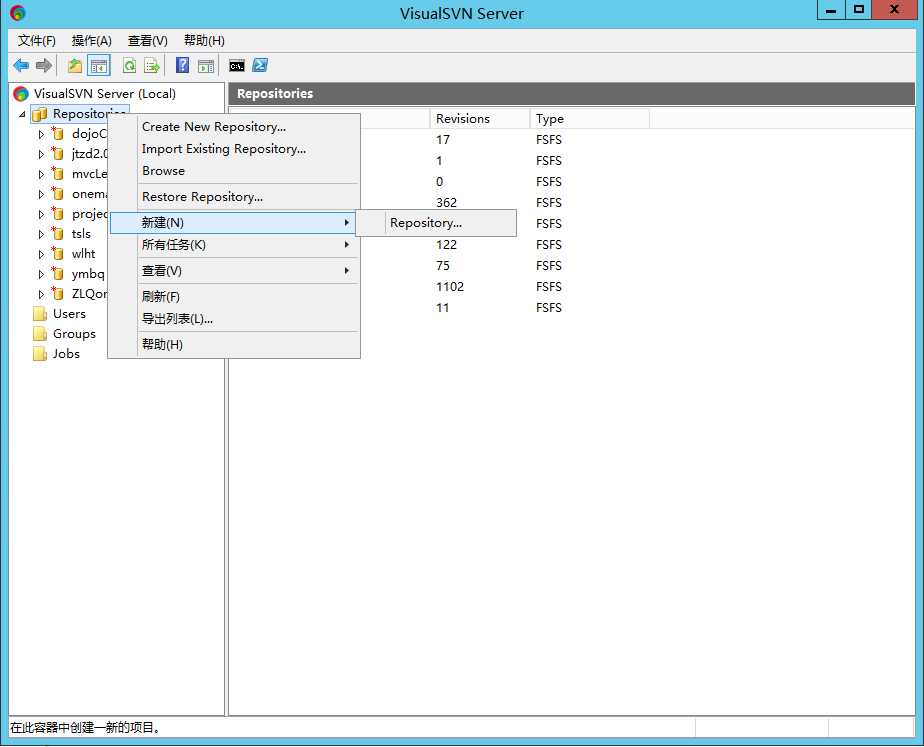This screenshot has height=747, width=924.
Task: Click the Up one level folder icon
Action: click(75, 65)
